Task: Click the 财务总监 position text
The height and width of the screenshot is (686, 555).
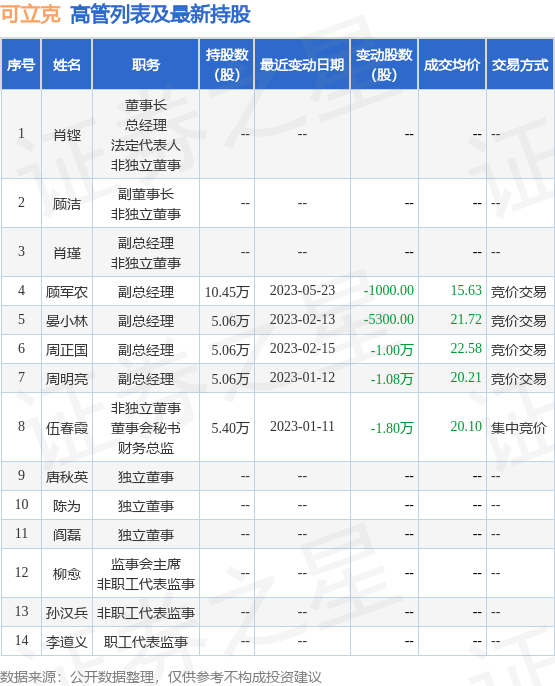Action: tap(146, 448)
